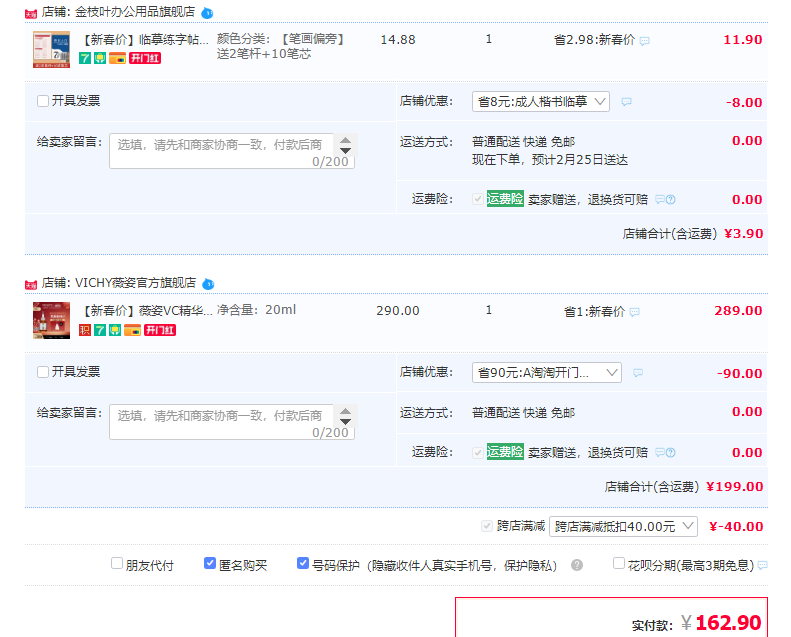Click the shield guarantee icon under 薇姿VC精华
Screen dimensions: 791x637
[115, 330]
